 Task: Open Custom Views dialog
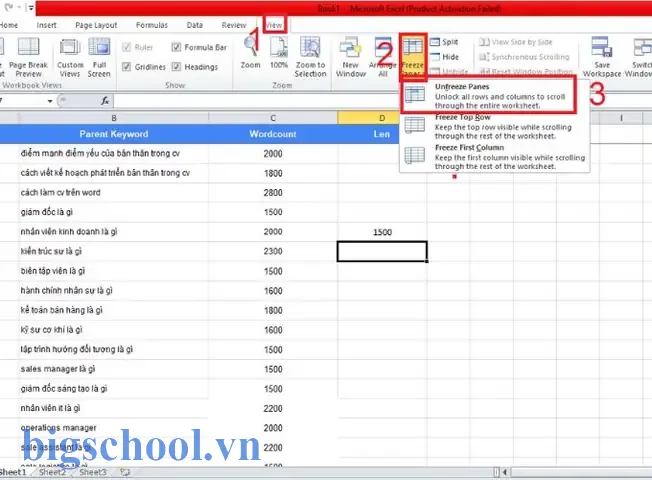(x=70, y=57)
